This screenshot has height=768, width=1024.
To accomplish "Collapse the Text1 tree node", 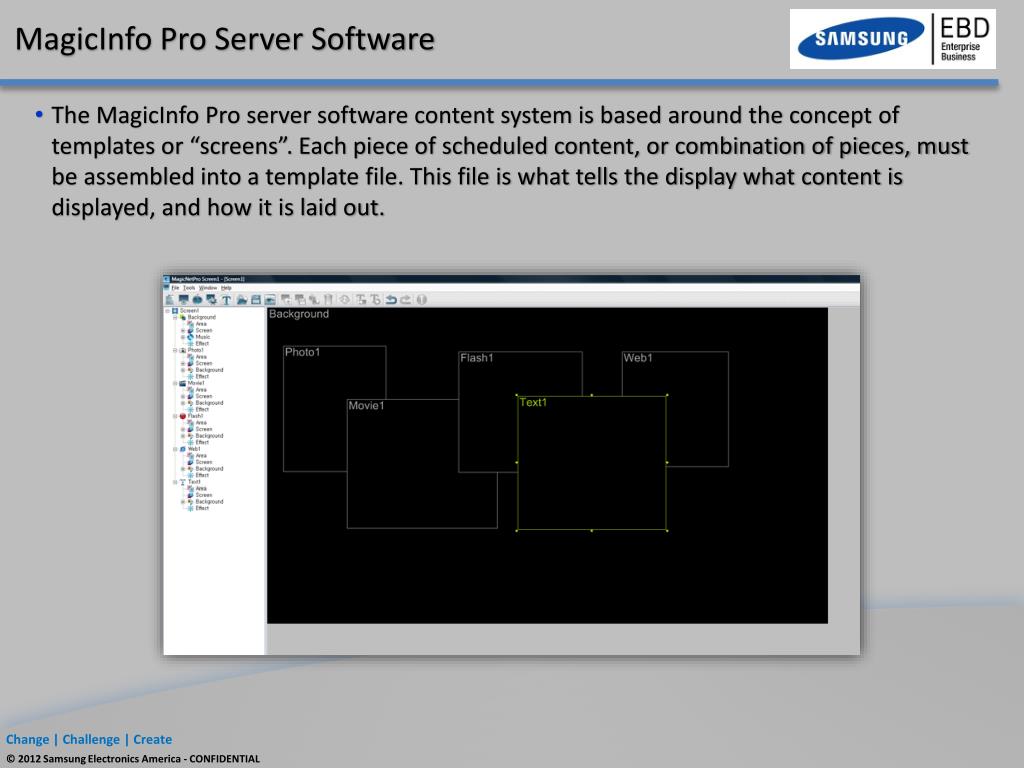I will pos(175,482).
